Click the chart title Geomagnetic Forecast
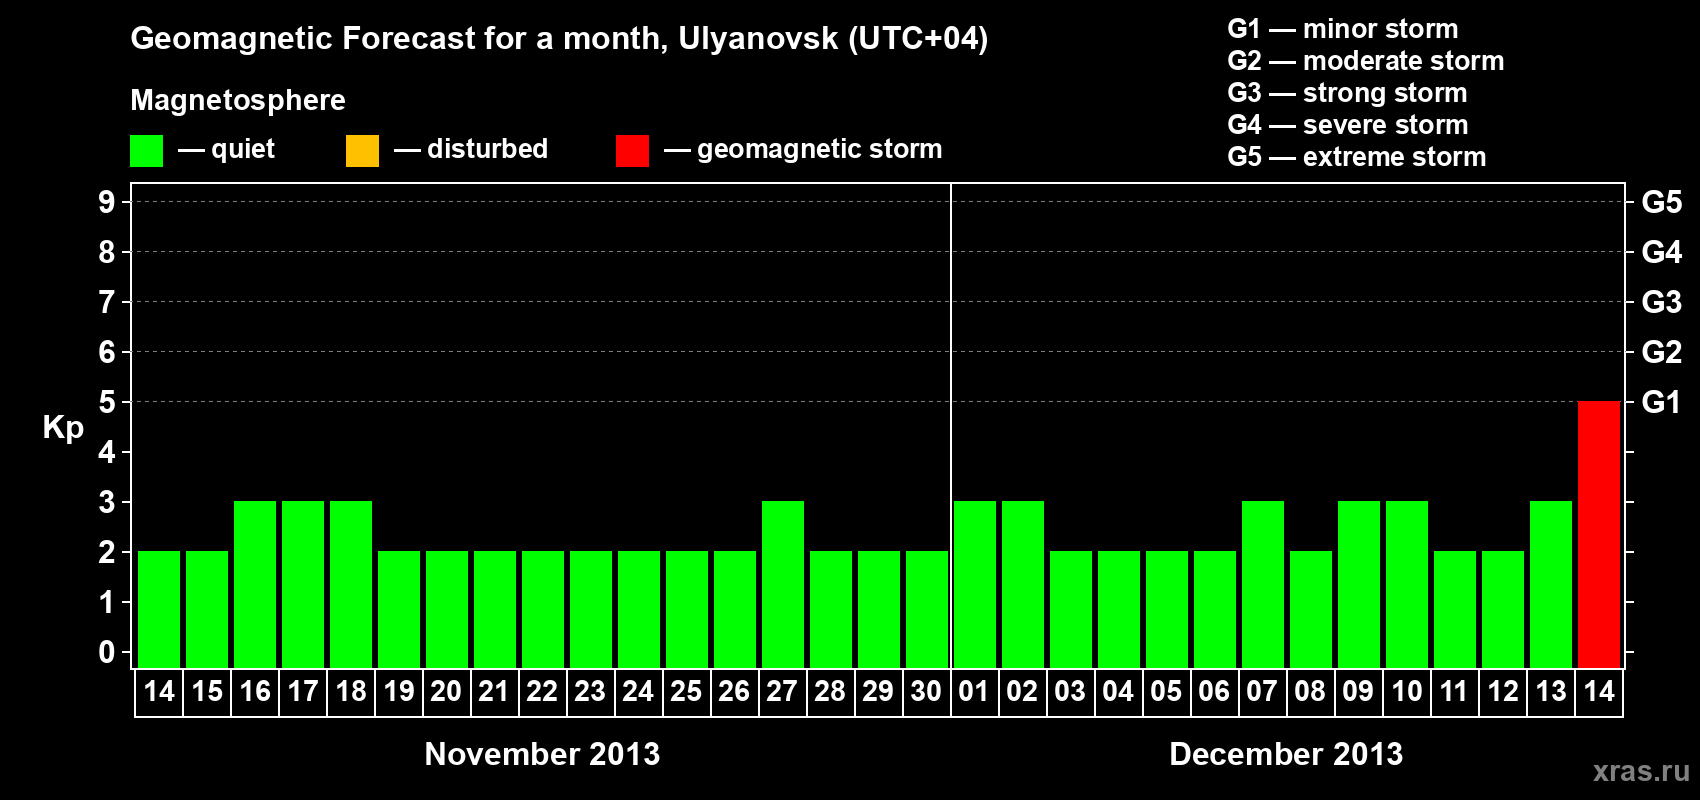This screenshot has width=1700, height=800. tap(559, 39)
